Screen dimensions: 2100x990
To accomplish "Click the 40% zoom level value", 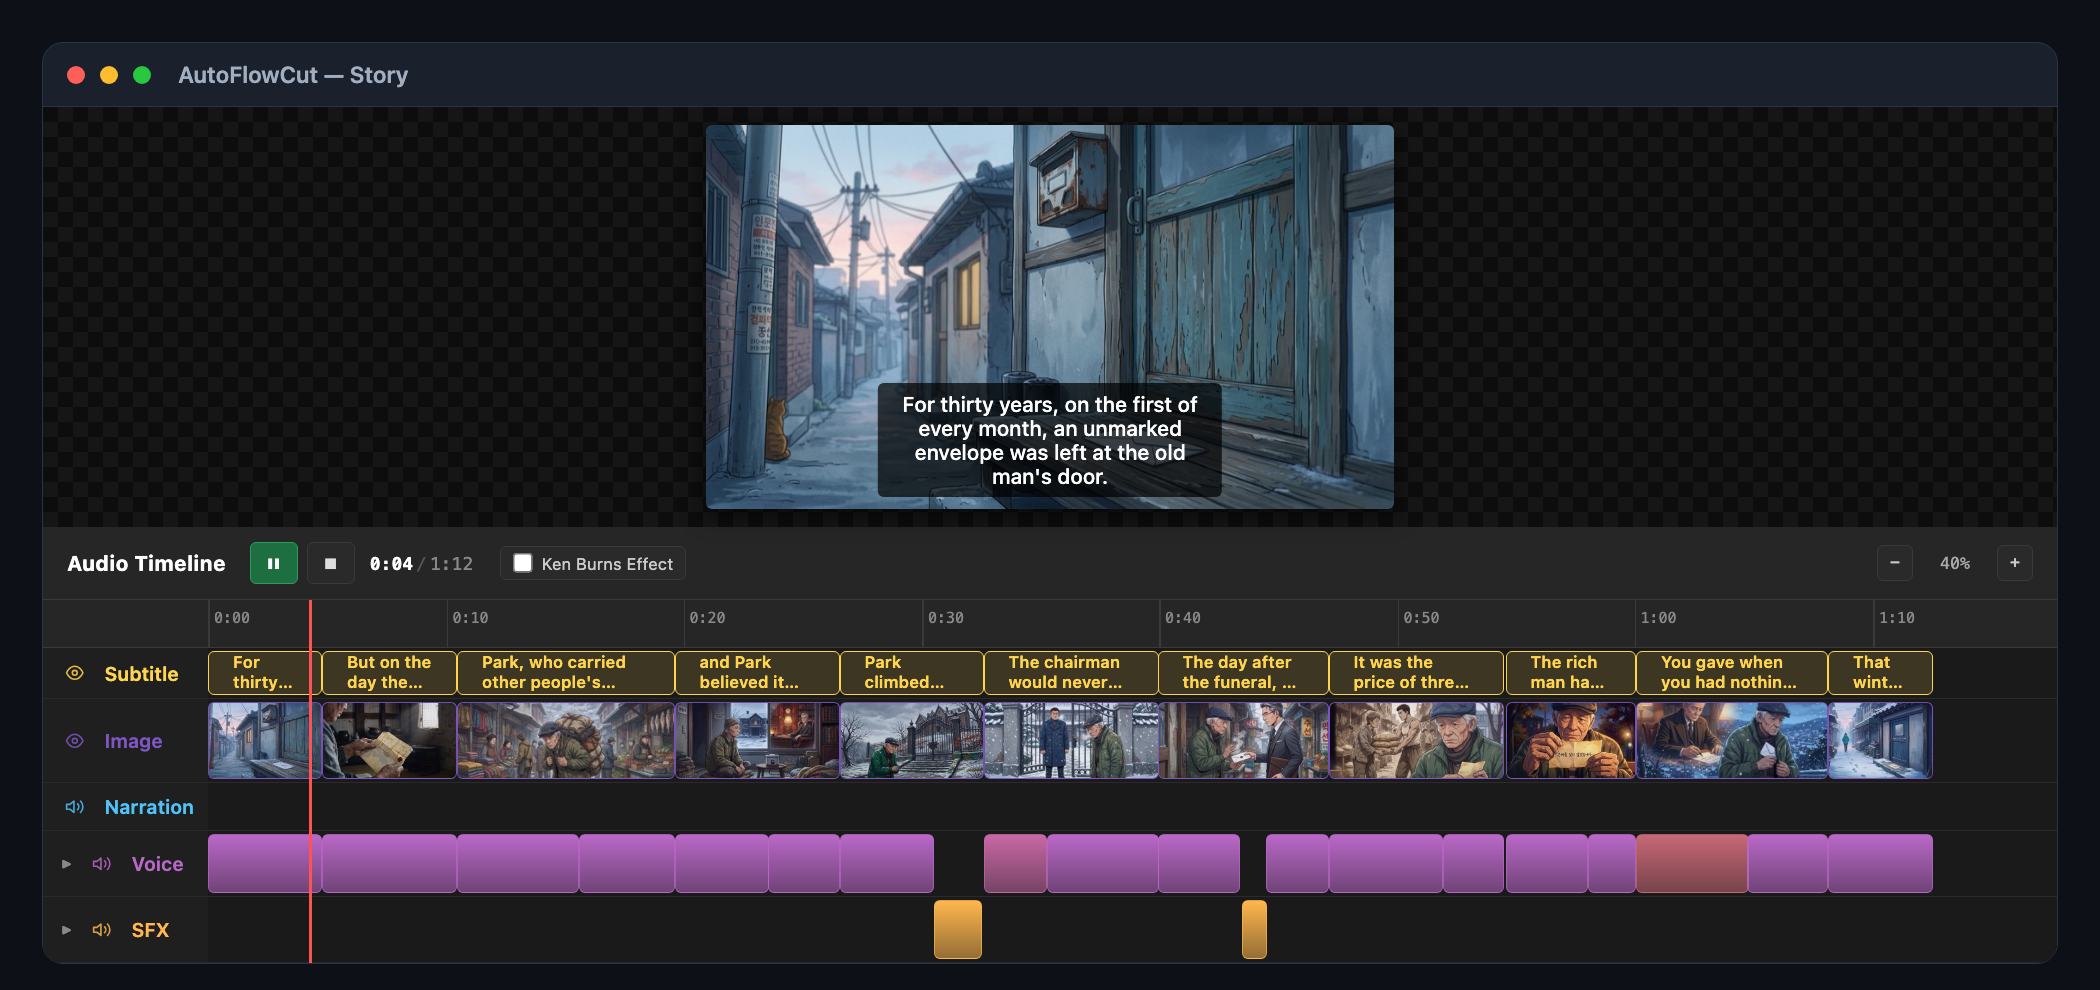I will pyautogui.click(x=1954, y=563).
